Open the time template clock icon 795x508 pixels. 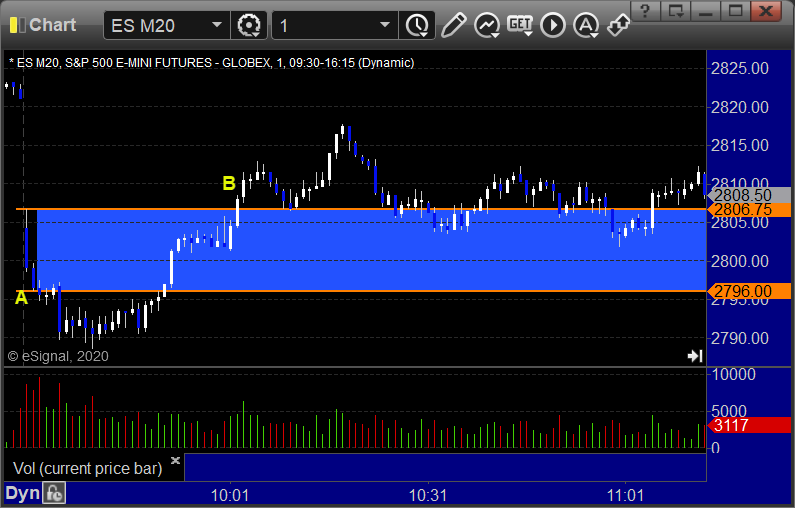click(417, 25)
